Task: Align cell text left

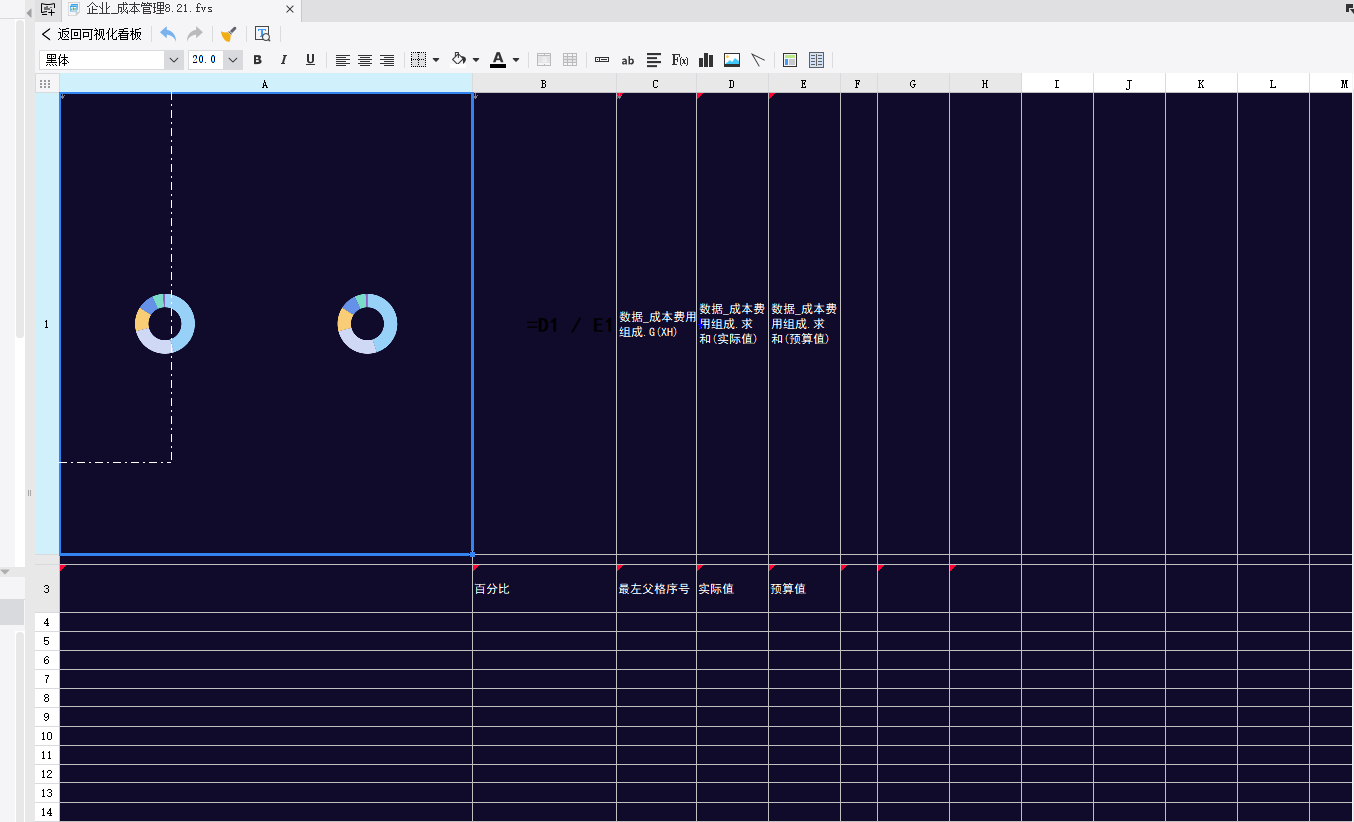Action: point(343,60)
